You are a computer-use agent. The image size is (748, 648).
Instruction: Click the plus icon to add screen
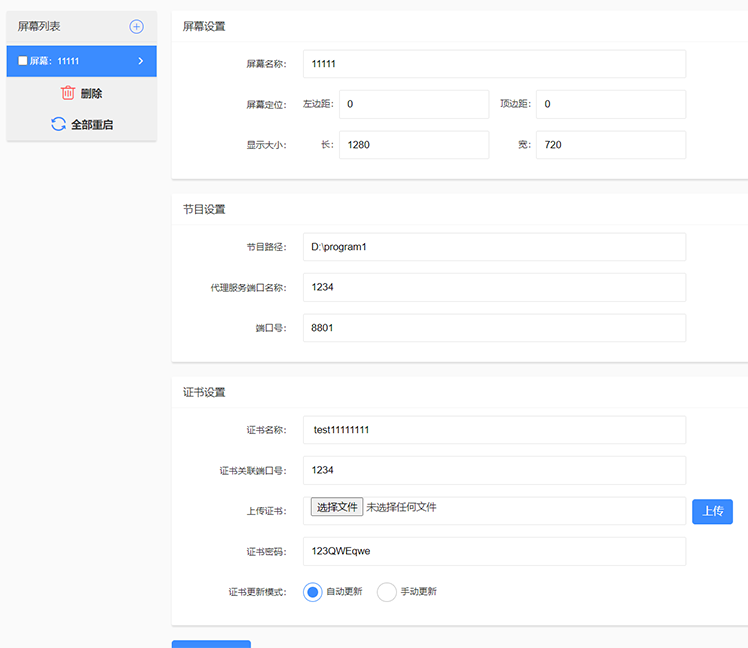(x=137, y=27)
